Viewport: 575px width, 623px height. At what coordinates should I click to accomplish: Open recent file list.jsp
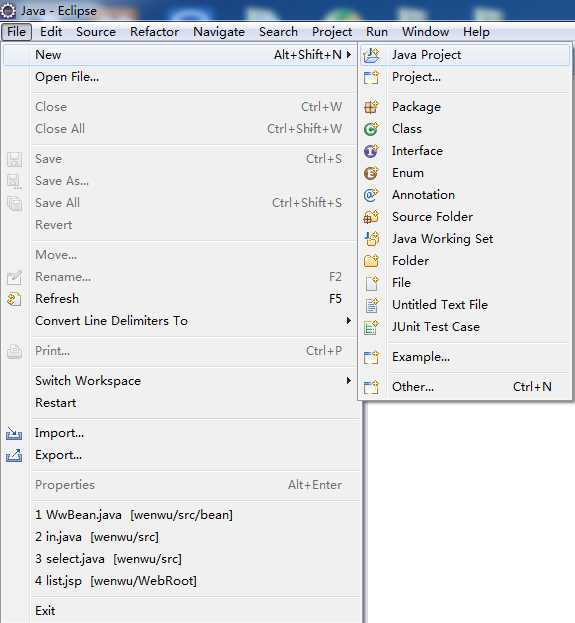point(116,581)
